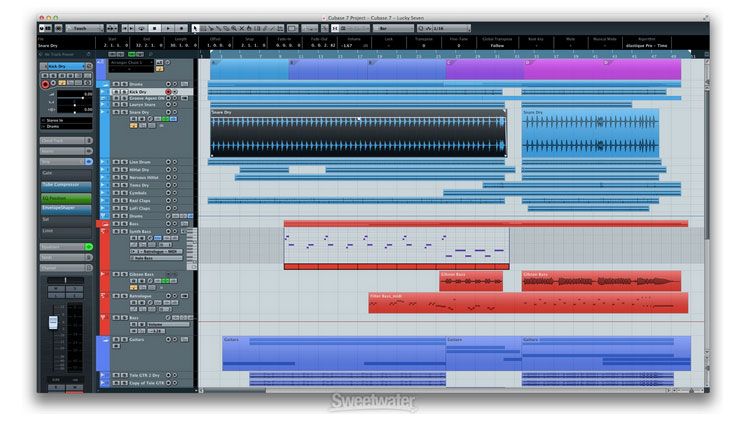Solo the Cymbals track
This screenshot has width=745, height=424.
coord(124,193)
